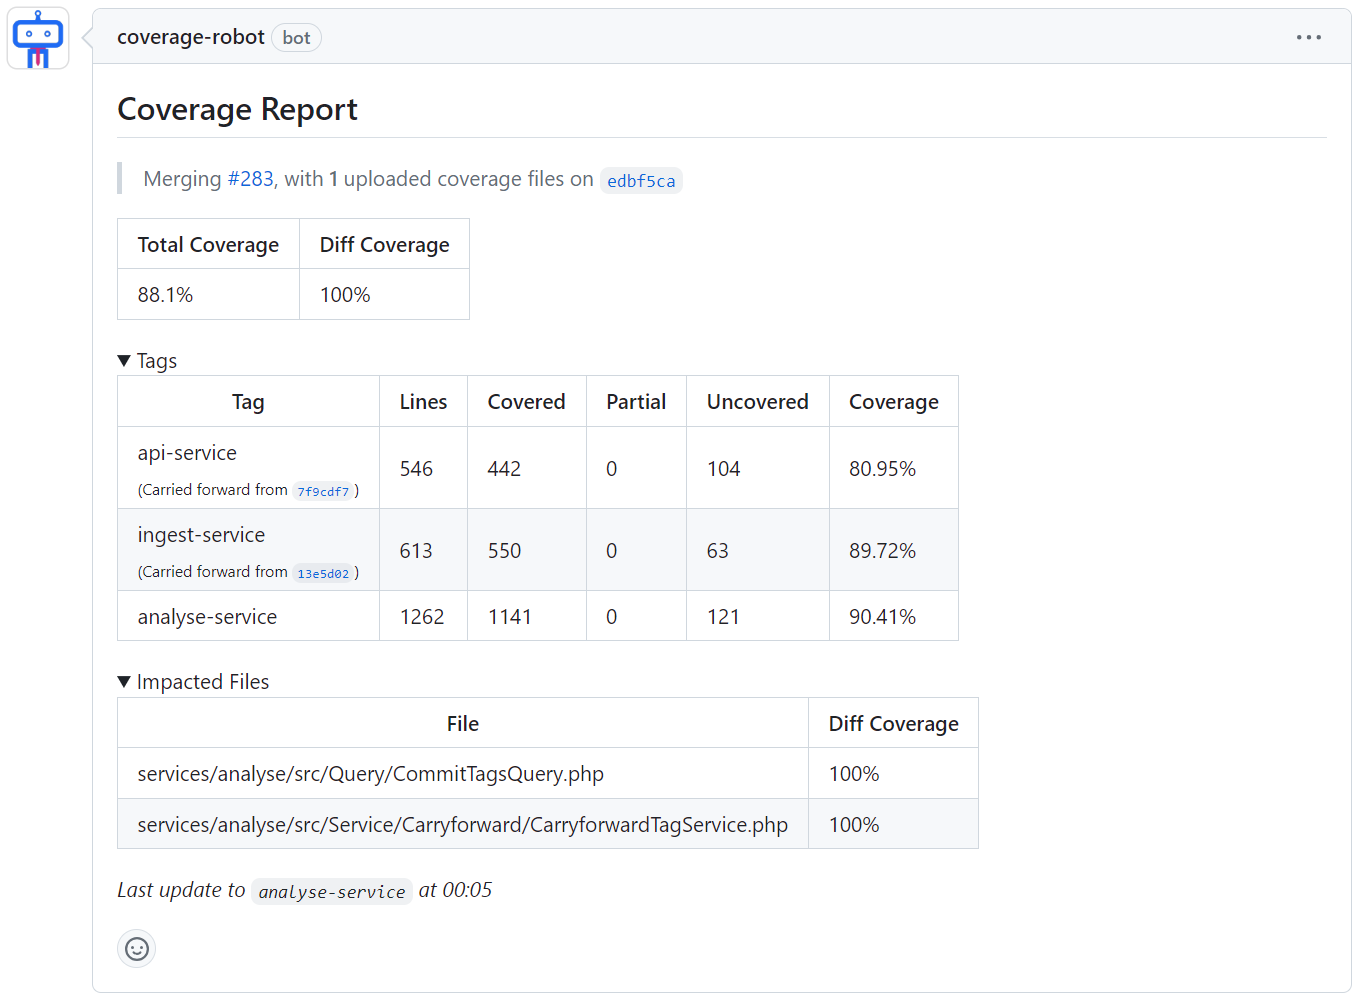
Task: Select the CarryforwardTagService.php file path
Action: pyautogui.click(x=462, y=825)
